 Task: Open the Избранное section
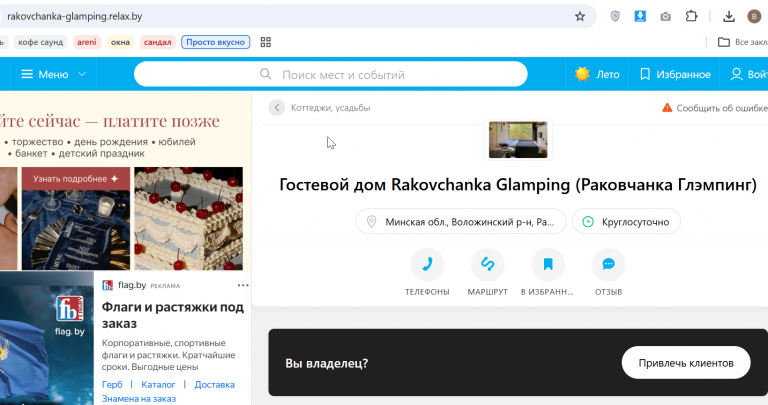[675, 74]
